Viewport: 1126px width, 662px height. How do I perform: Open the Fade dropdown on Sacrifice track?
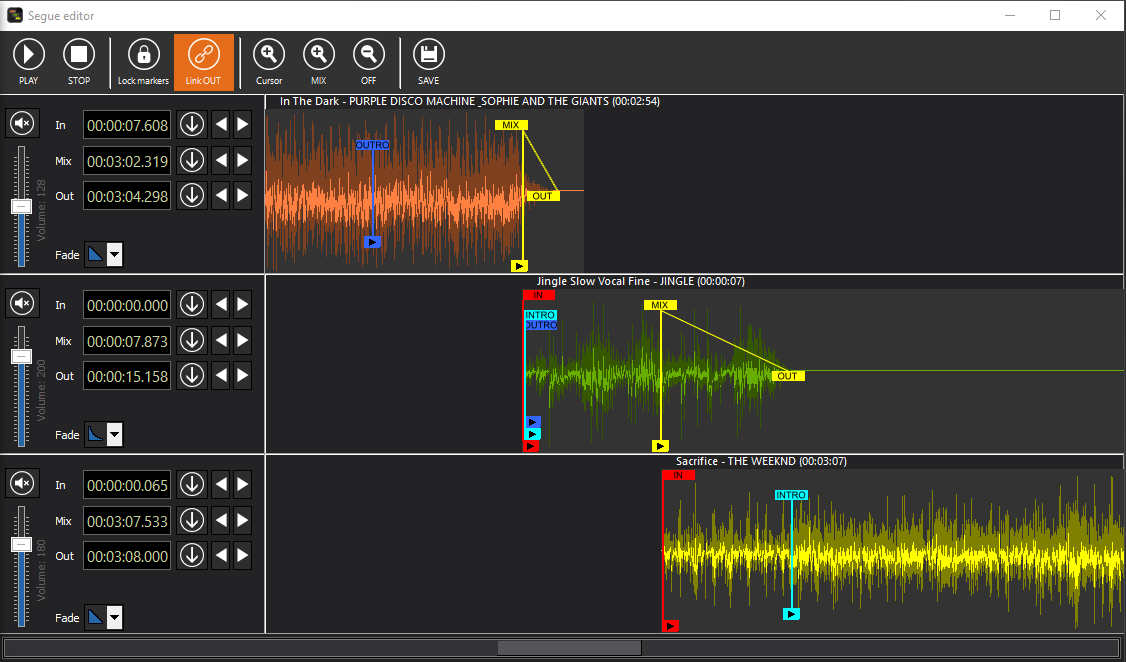coord(115,617)
